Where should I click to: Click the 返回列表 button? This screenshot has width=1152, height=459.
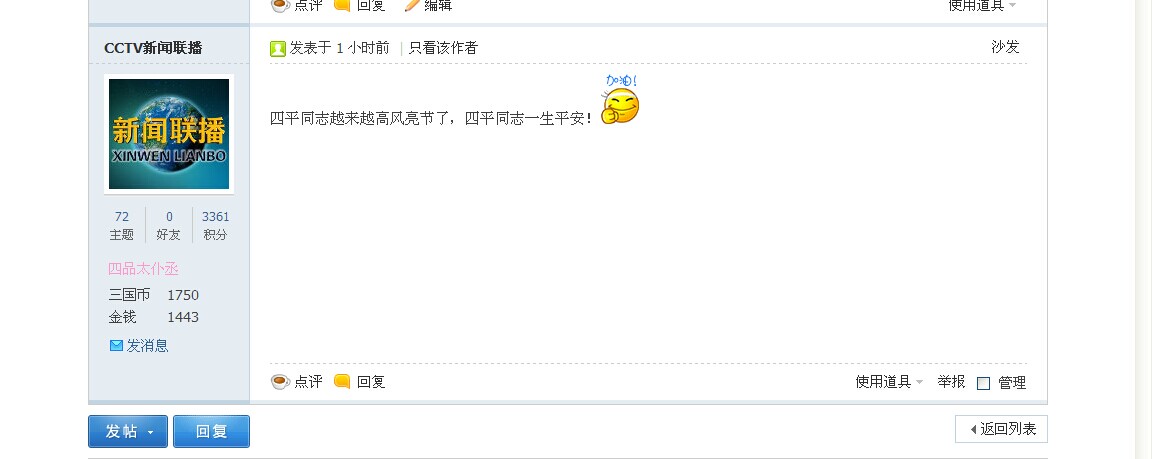pos(1001,429)
